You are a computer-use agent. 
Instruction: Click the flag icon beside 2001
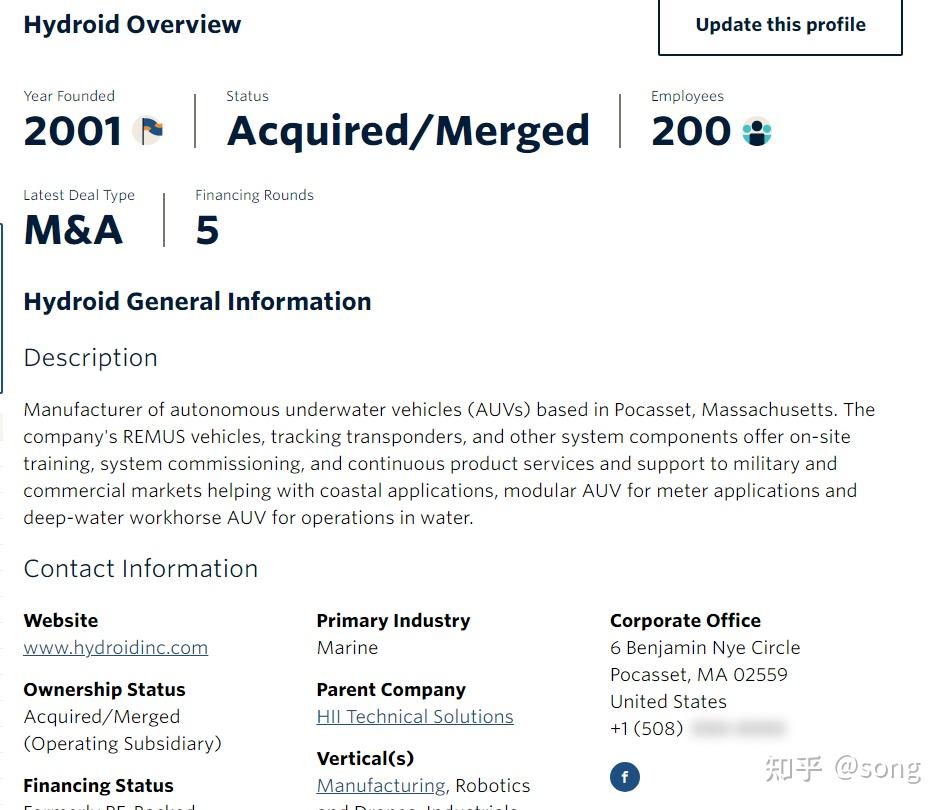(149, 131)
